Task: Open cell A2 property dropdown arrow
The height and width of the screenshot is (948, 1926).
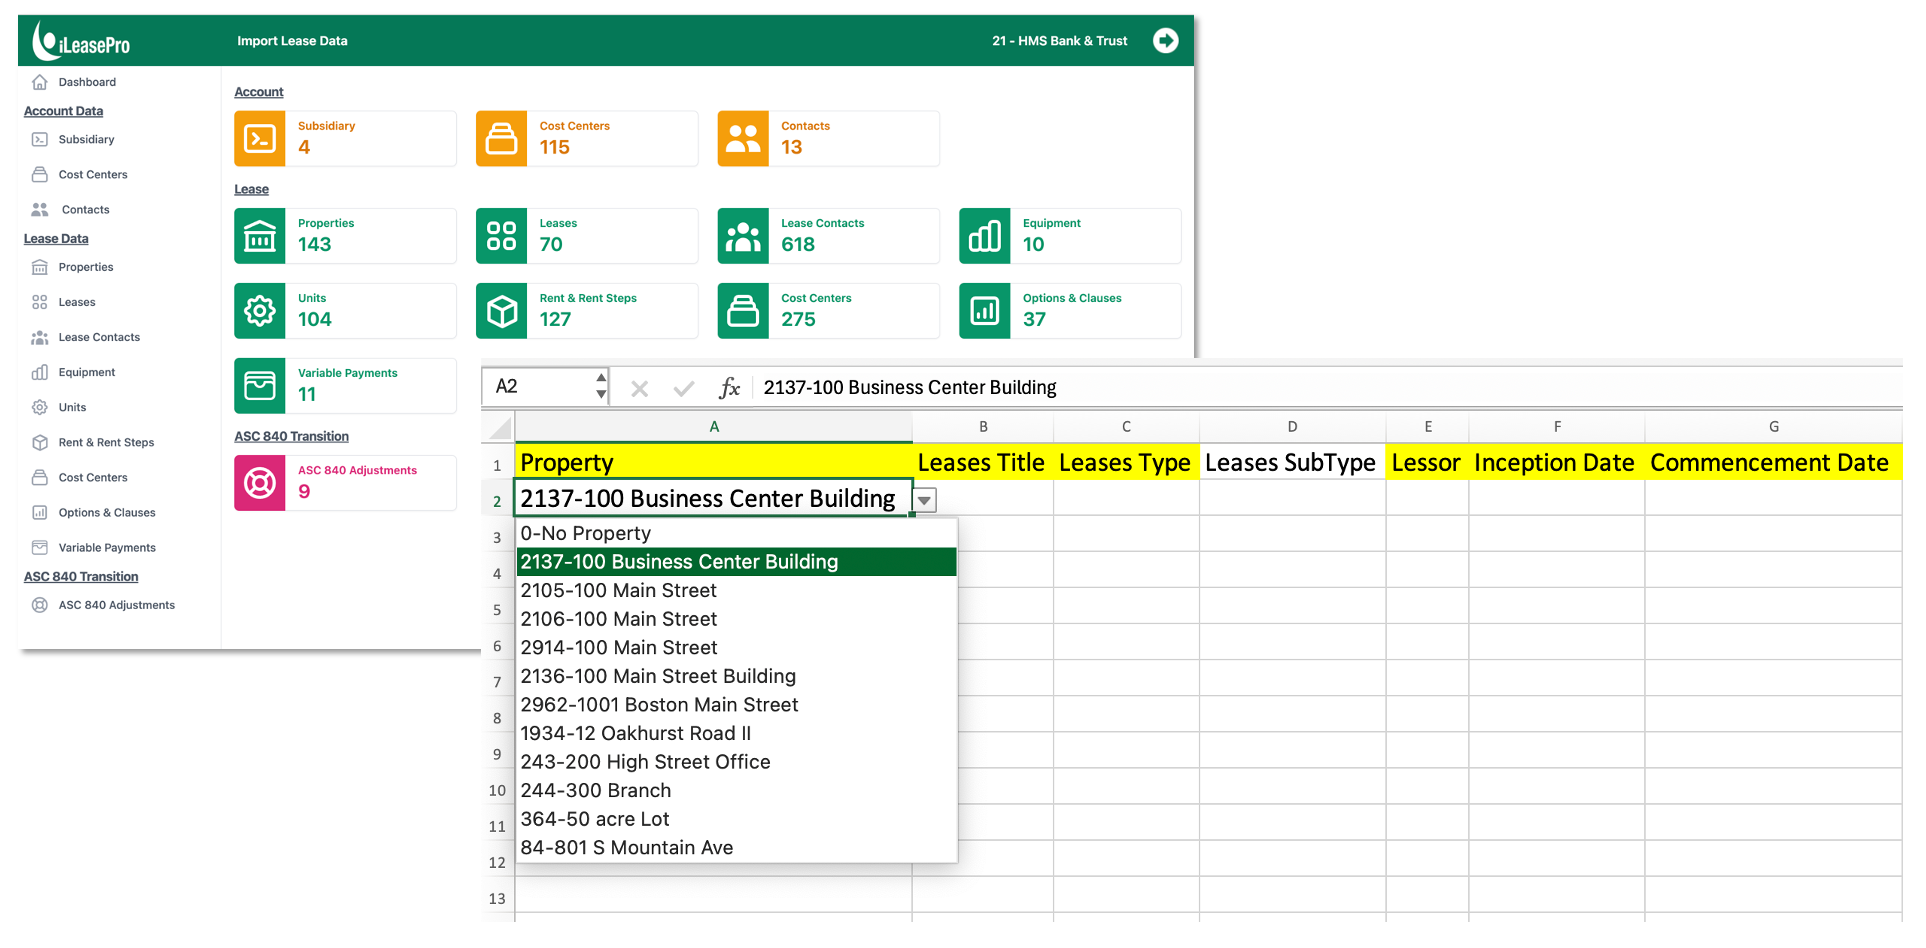Action: coord(925,500)
